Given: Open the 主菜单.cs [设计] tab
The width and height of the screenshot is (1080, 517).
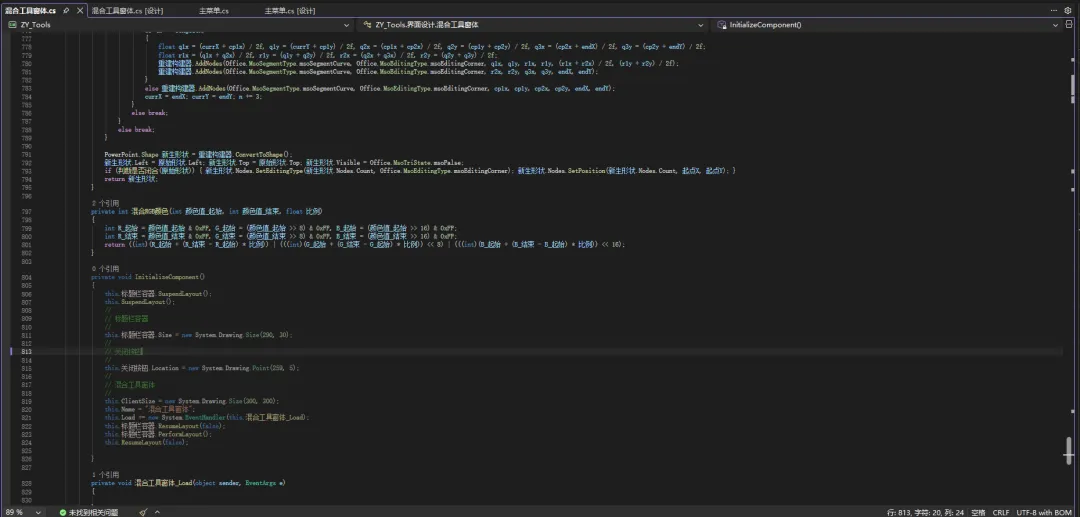Looking at the screenshot, I should tap(290, 11).
